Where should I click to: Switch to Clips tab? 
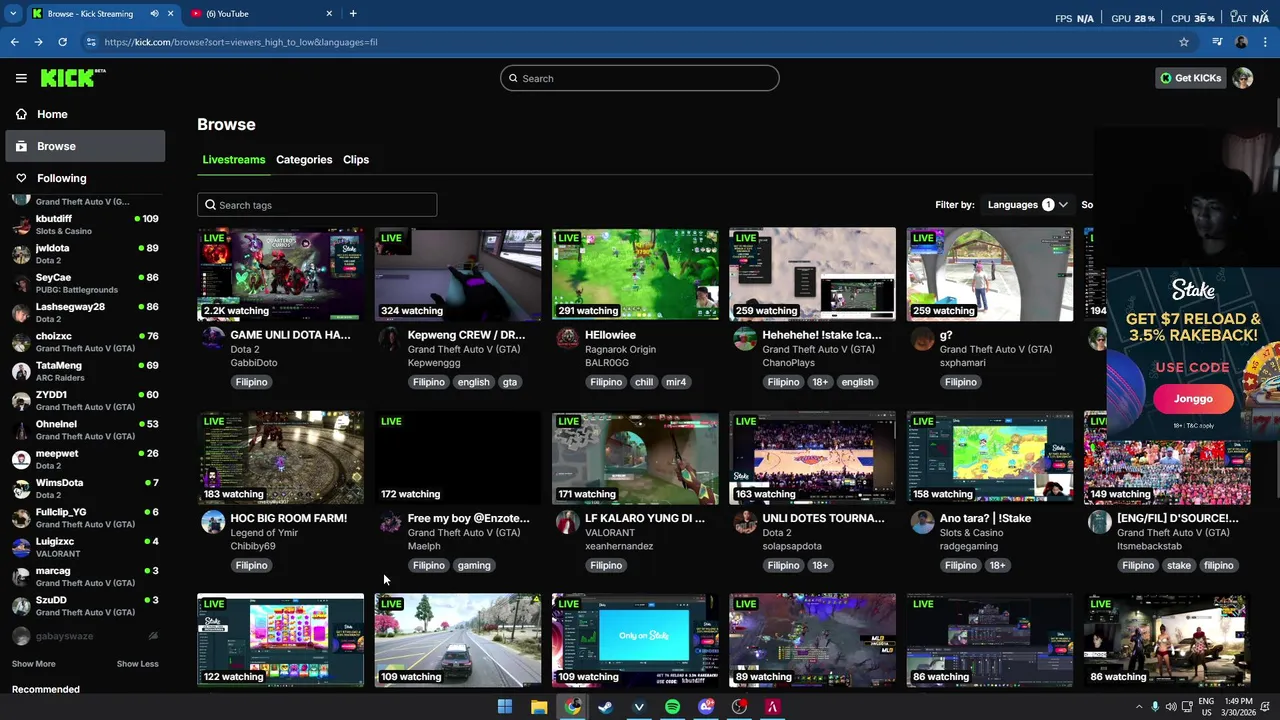(x=356, y=160)
